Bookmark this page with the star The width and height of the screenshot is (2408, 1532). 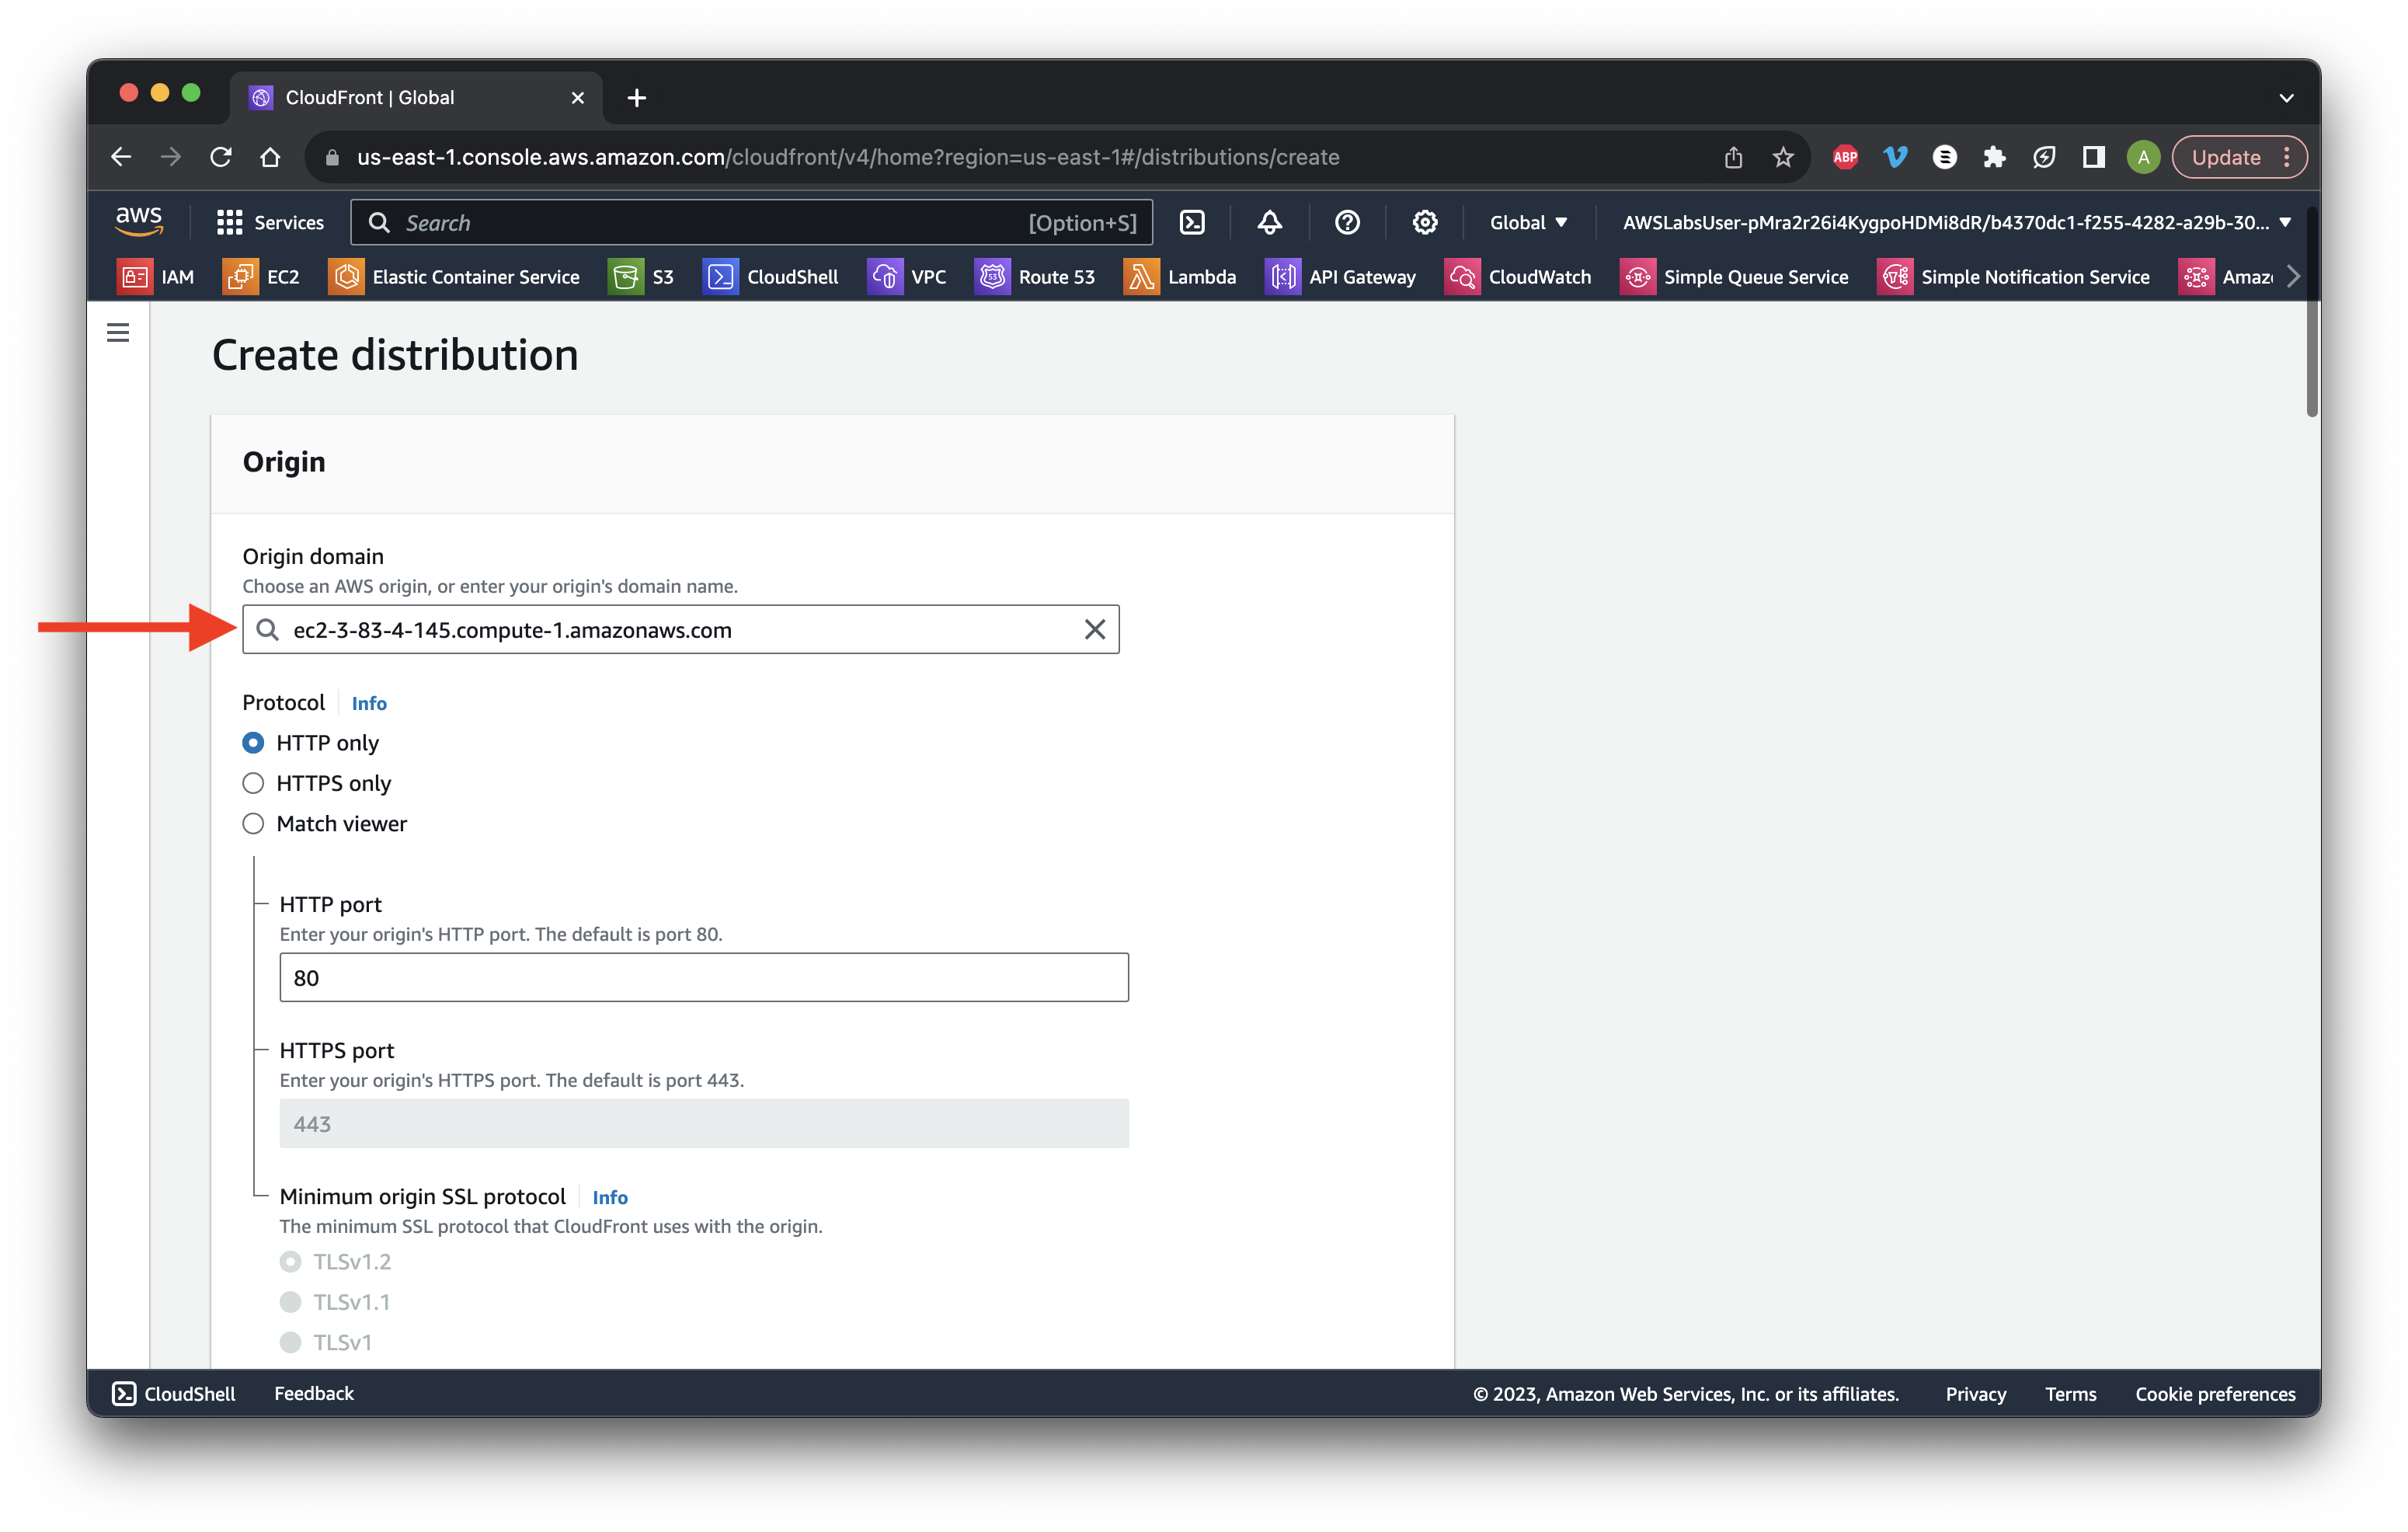click(1783, 157)
